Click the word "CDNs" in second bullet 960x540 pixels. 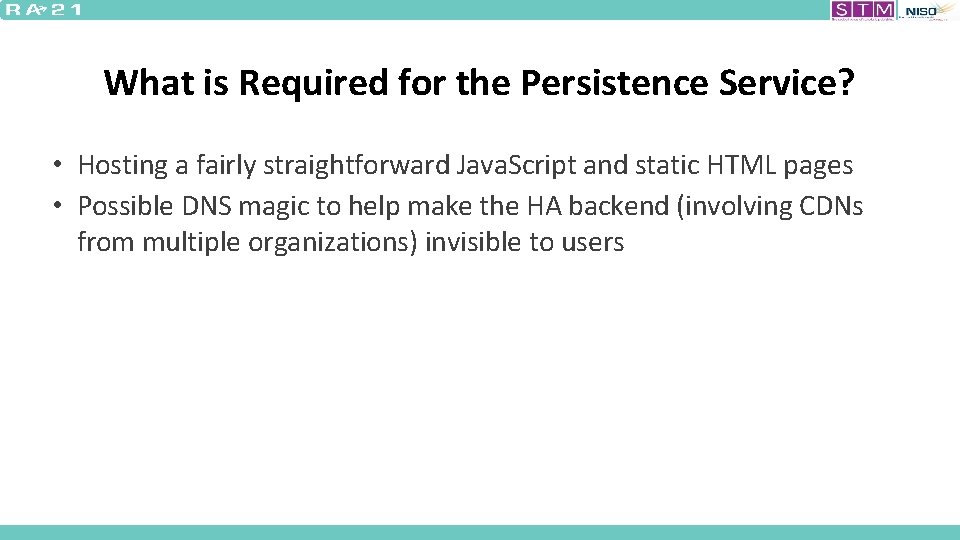[832, 207]
